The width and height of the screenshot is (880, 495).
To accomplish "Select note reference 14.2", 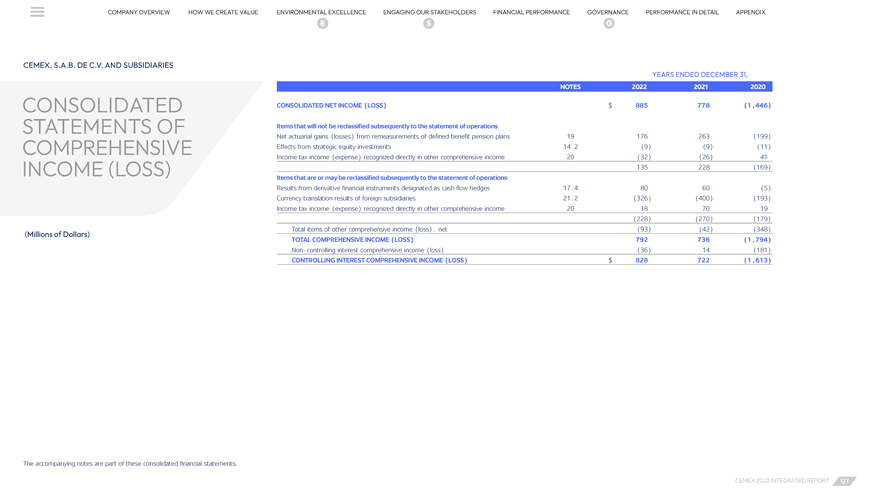I will (570, 146).
